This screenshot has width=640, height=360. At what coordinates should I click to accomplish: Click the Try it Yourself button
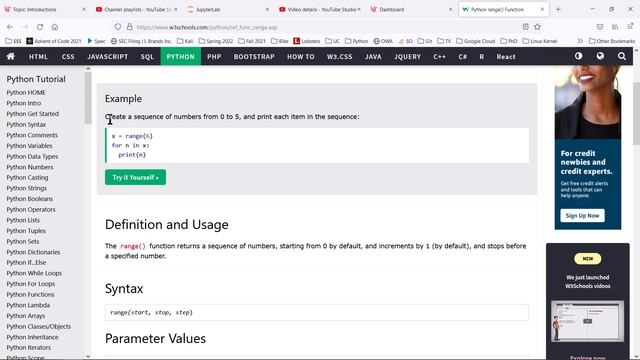(x=136, y=177)
